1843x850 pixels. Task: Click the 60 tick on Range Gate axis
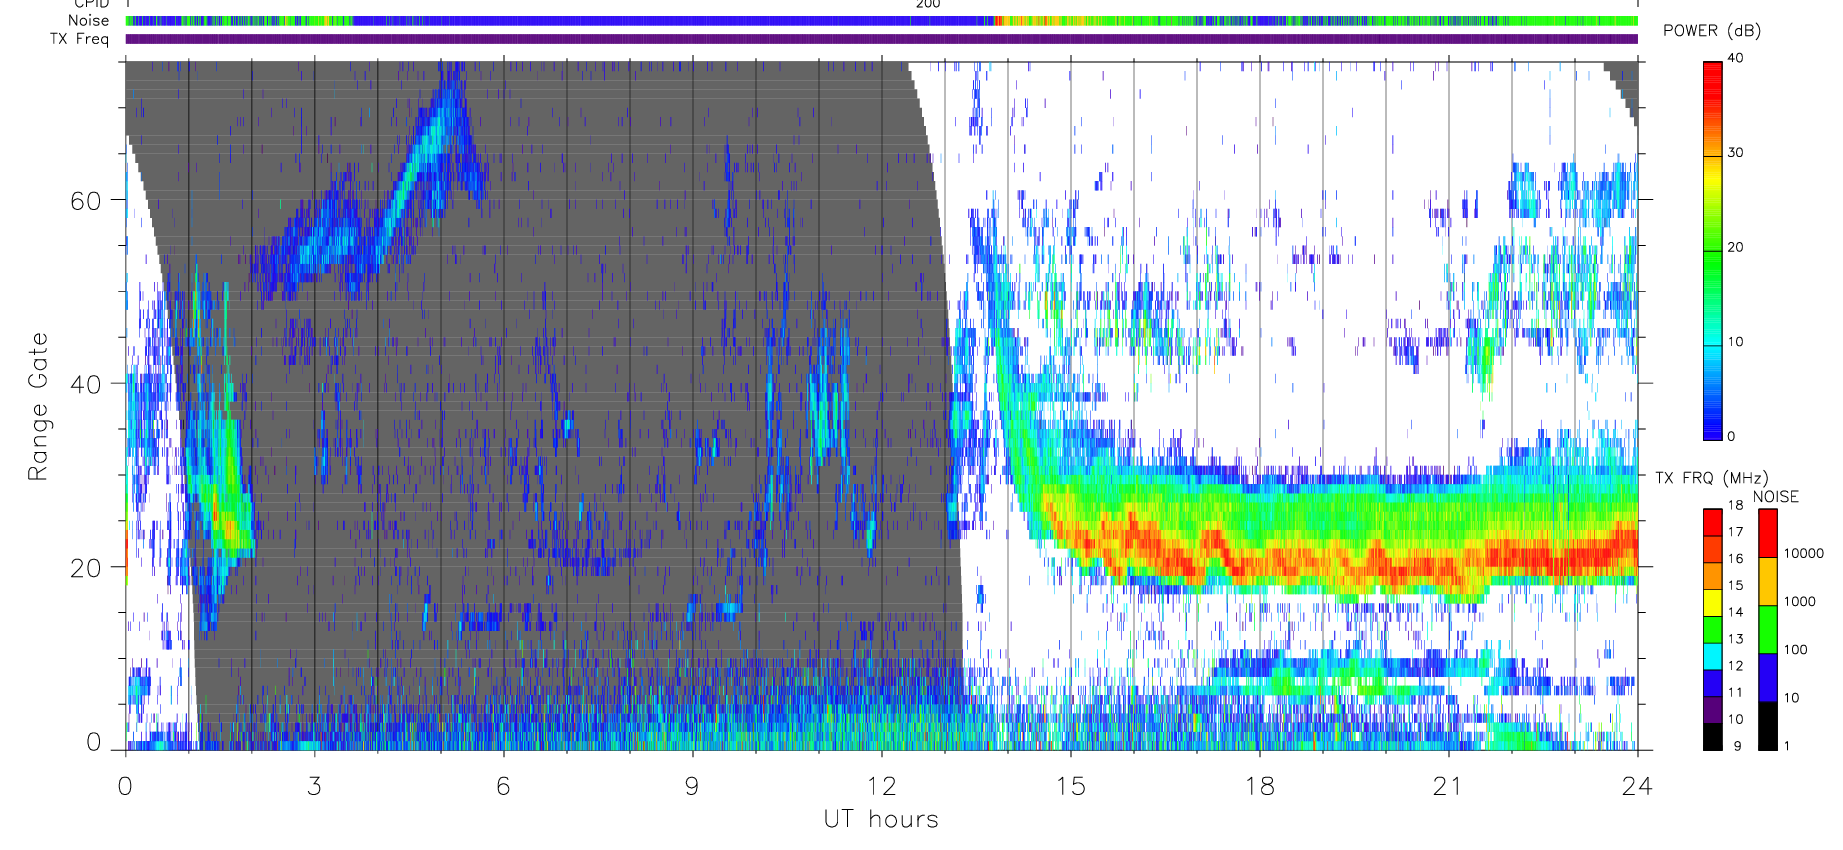pyautogui.click(x=86, y=201)
